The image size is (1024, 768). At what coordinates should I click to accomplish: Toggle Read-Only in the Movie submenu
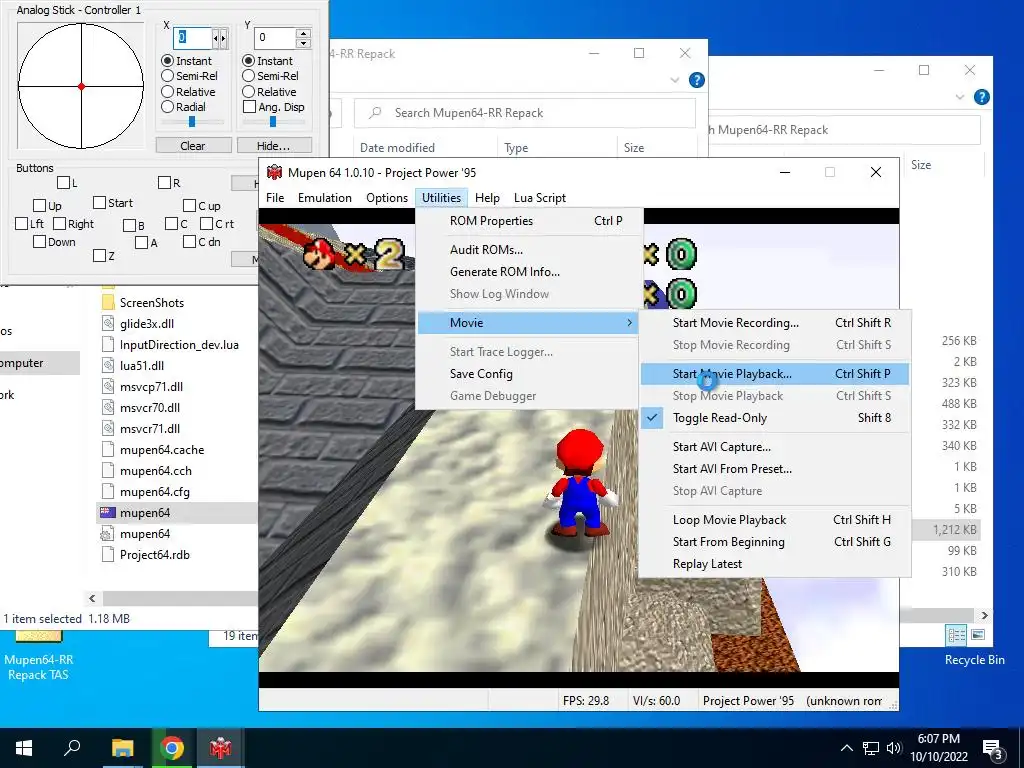point(775,418)
